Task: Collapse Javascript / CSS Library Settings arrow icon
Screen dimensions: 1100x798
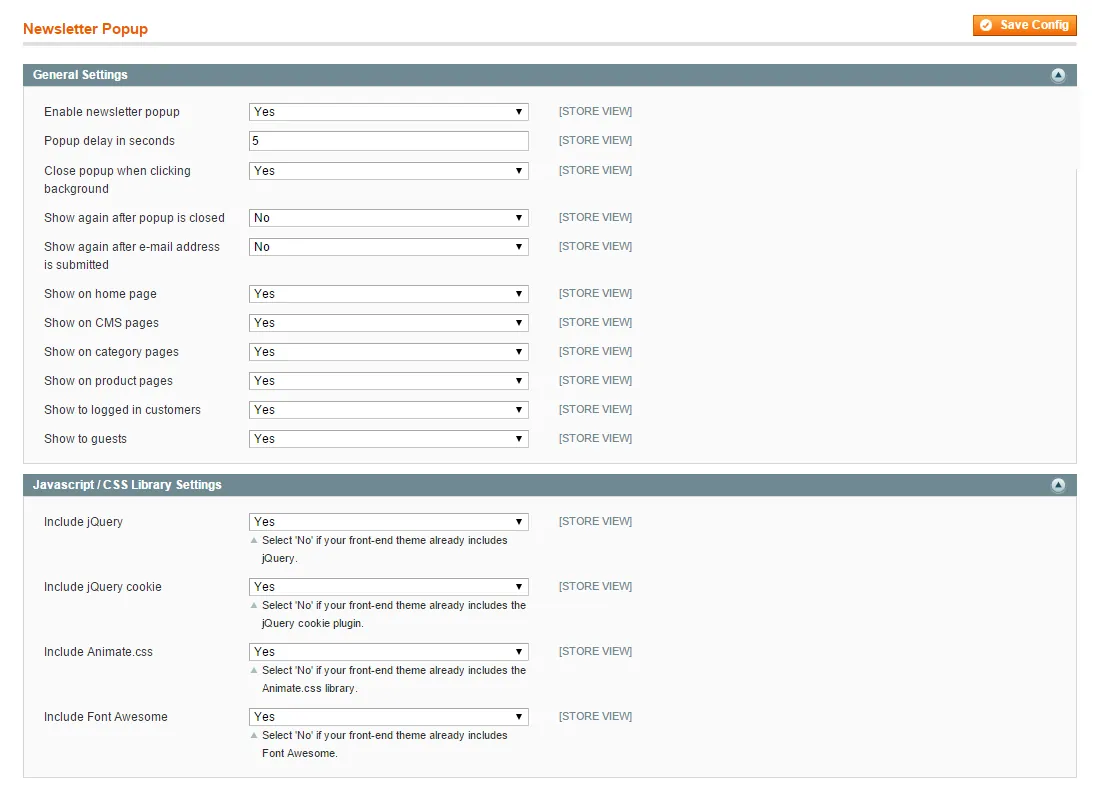Action: tap(1058, 485)
